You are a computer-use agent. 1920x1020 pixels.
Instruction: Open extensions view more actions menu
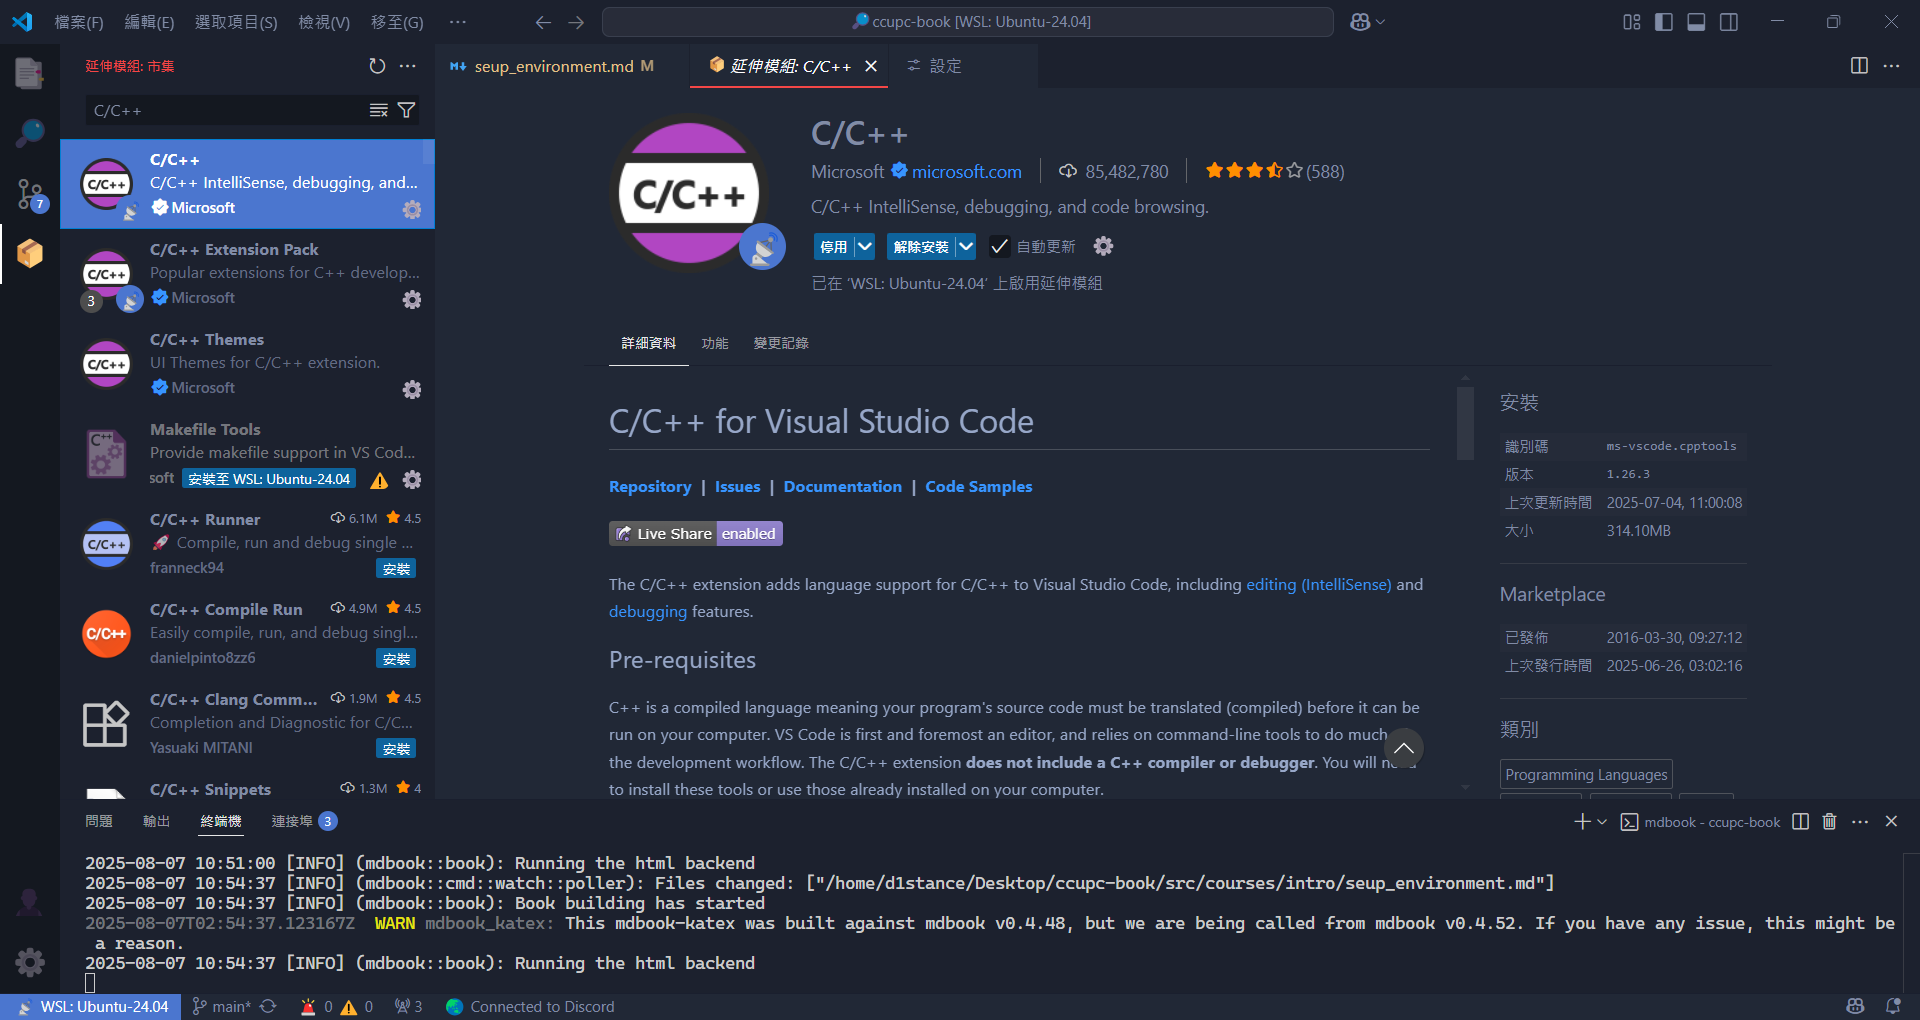click(x=408, y=66)
